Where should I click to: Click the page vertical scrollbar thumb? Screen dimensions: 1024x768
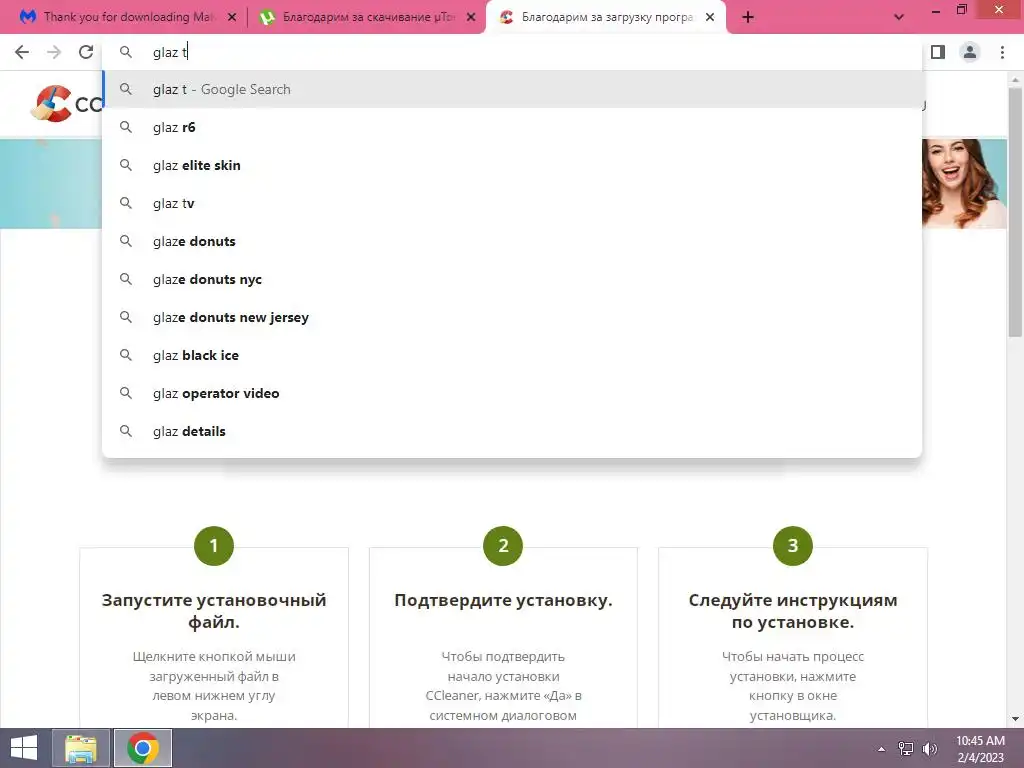click(x=1015, y=212)
